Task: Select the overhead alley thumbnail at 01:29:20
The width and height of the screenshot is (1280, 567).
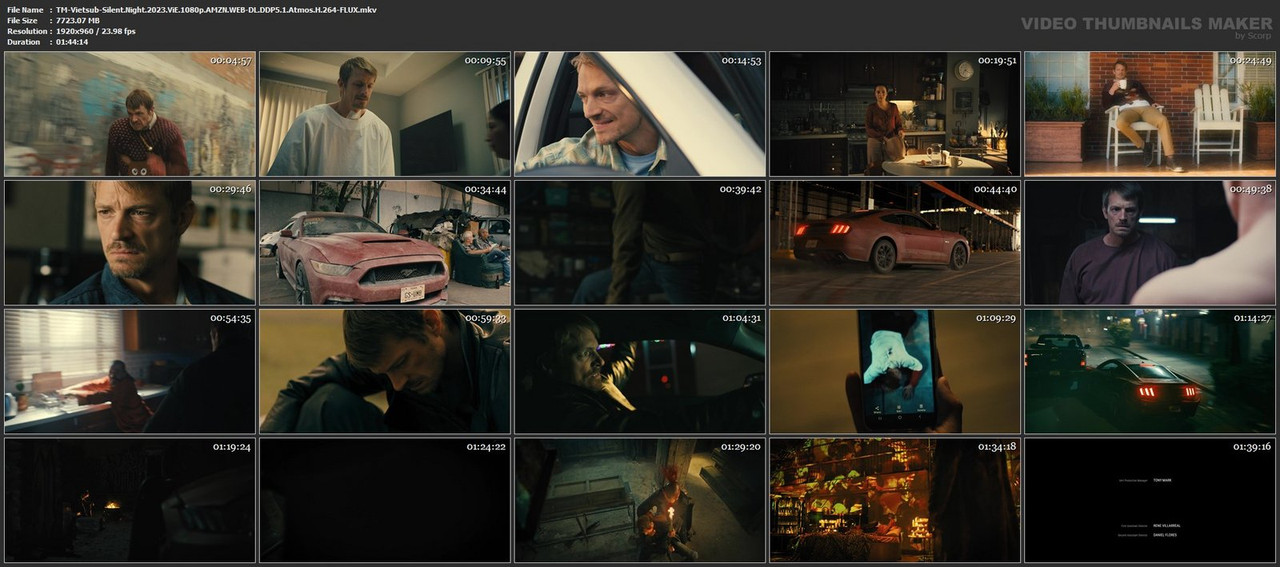Action: 640,500
